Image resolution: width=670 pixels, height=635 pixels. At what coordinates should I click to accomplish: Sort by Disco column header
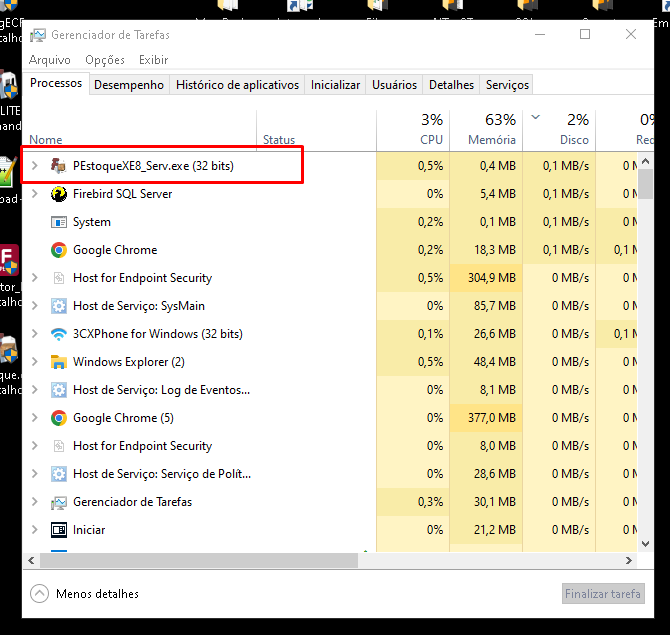point(559,129)
